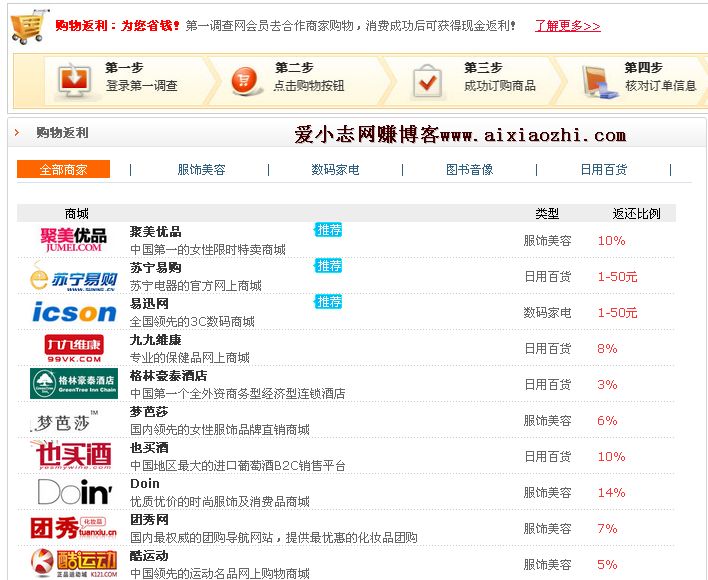This screenshot has height=580, width=708.
Task: Click 3% rebate for 格林豪泰酒店
Action: coord(607,385)
